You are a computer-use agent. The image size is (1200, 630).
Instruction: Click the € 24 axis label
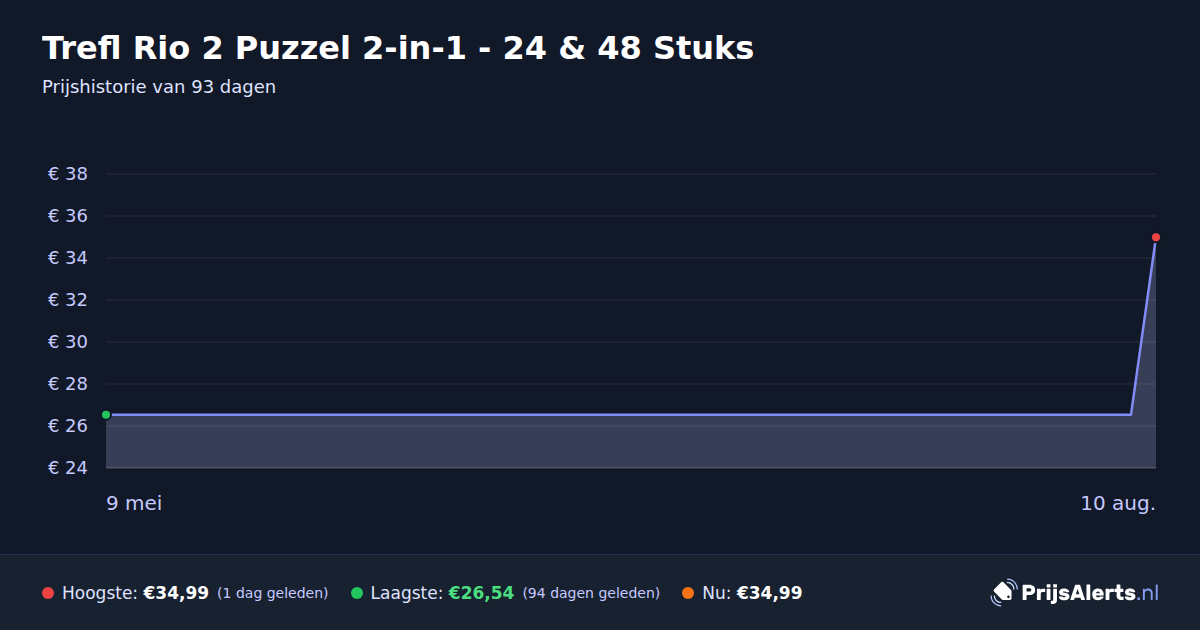[x=68, y=468]
